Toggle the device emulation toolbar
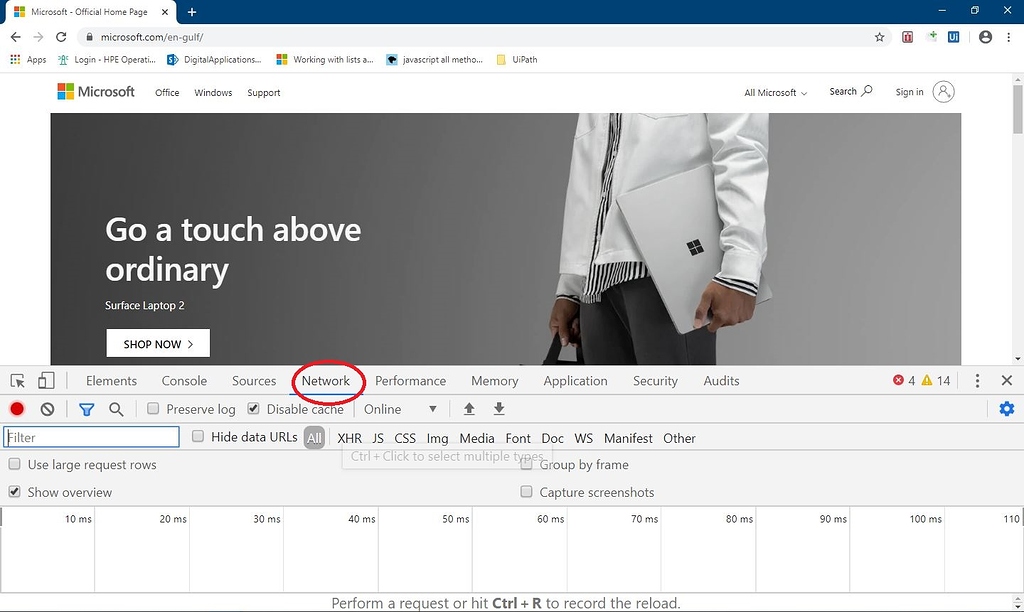This screenshot has width=1024, height=612. (x=45, y=381)
